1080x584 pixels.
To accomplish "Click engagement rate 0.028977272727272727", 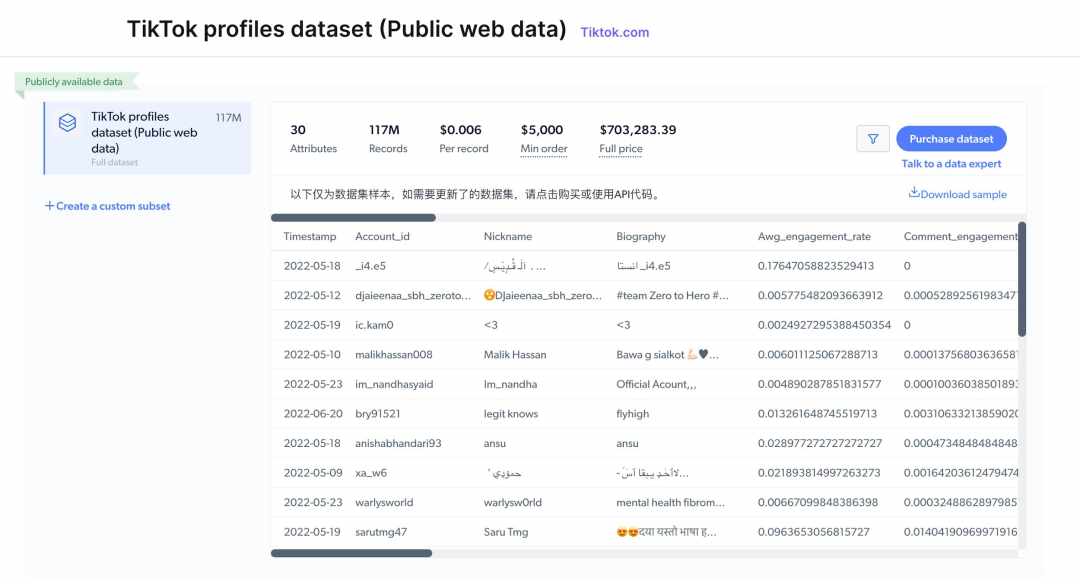I will [x=820, y=444].
